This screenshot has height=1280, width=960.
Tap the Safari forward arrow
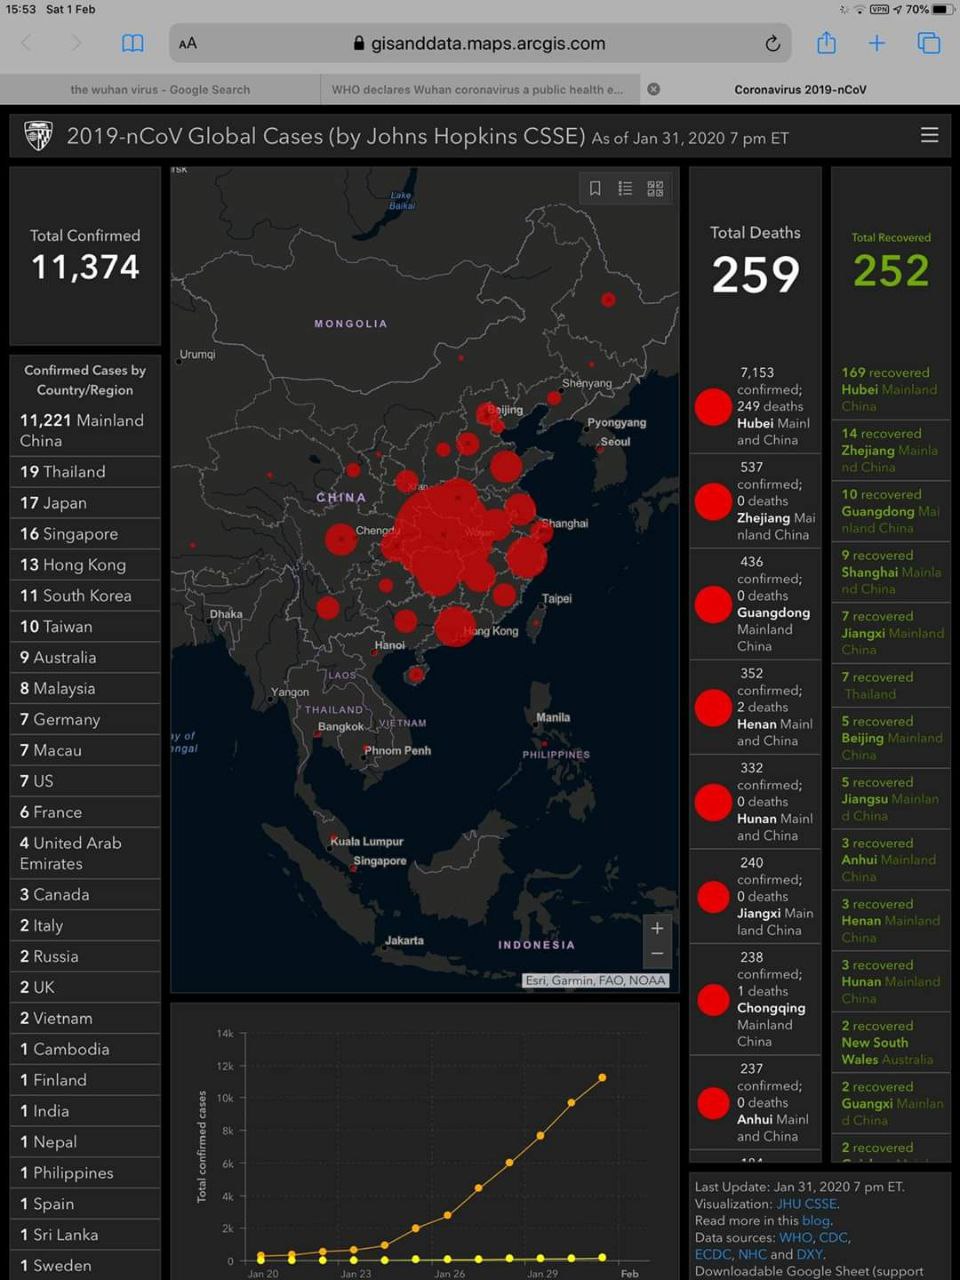click(76, 43)
